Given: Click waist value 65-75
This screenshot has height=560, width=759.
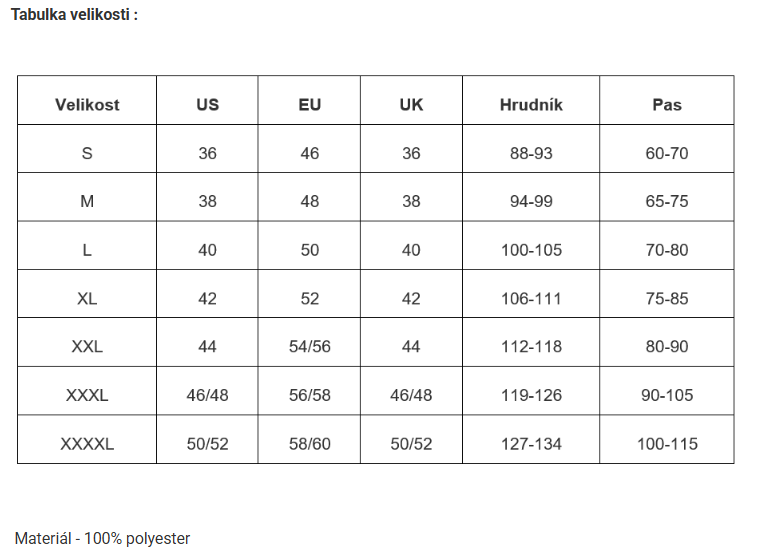Looking at the screenshot, I should point(667,201).
